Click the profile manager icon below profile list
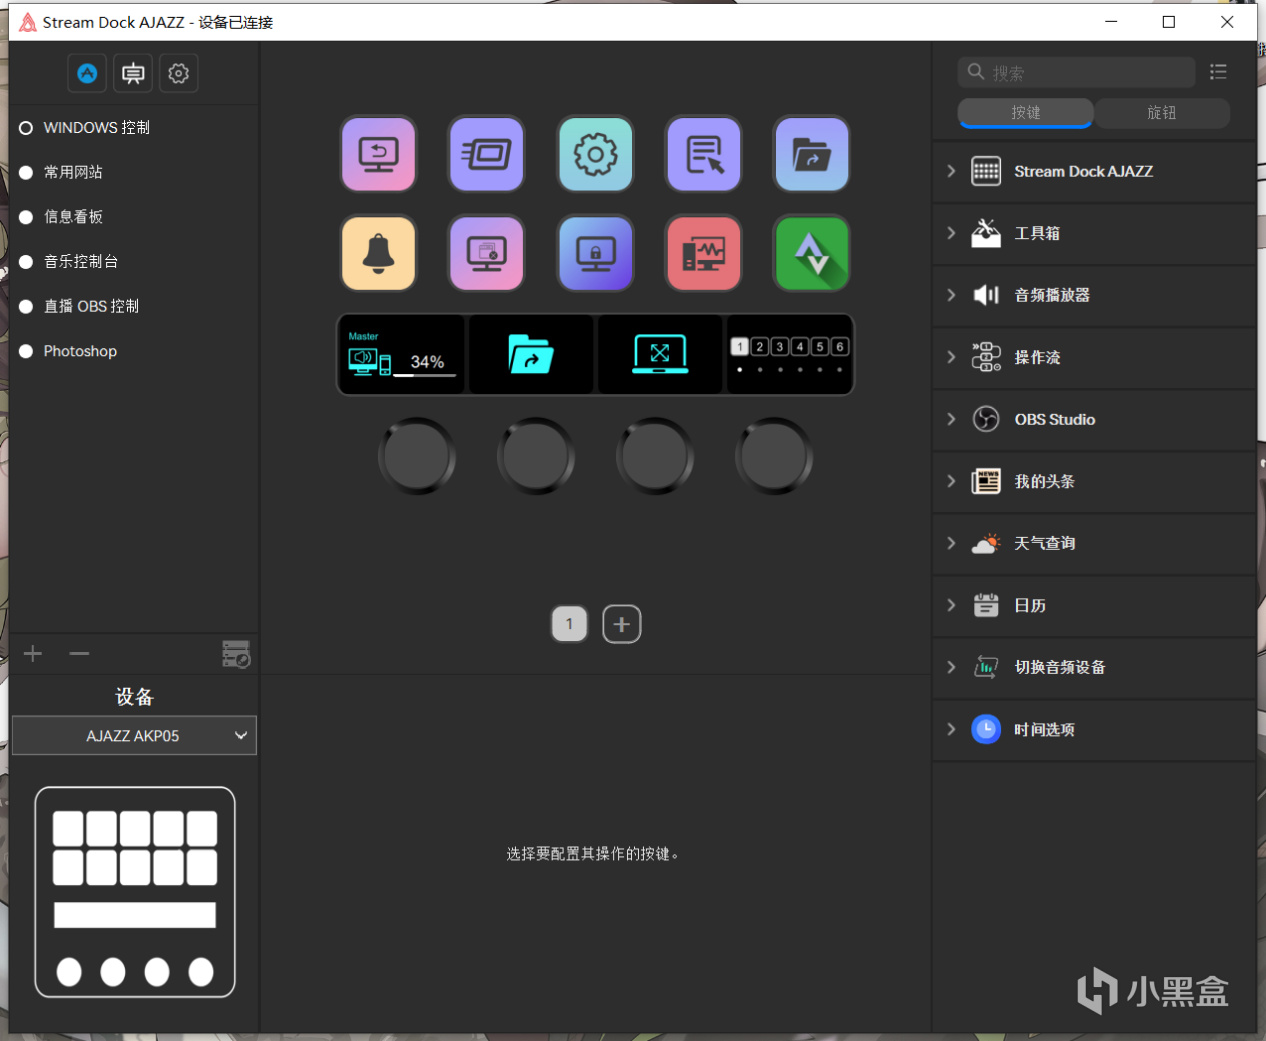Screen dimensions: 1266x1041 click(x=236, y=654)
